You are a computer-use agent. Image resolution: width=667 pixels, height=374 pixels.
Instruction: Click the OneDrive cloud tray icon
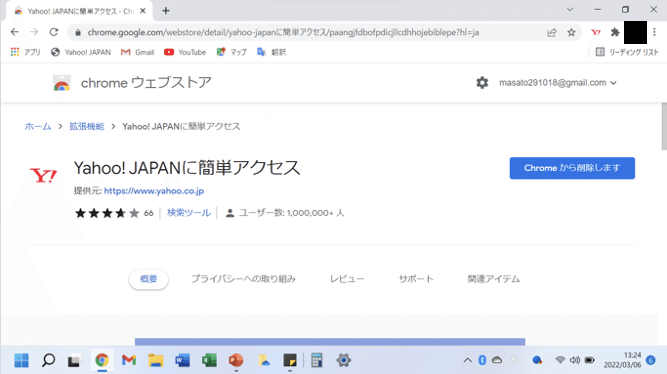coord(497,360)
